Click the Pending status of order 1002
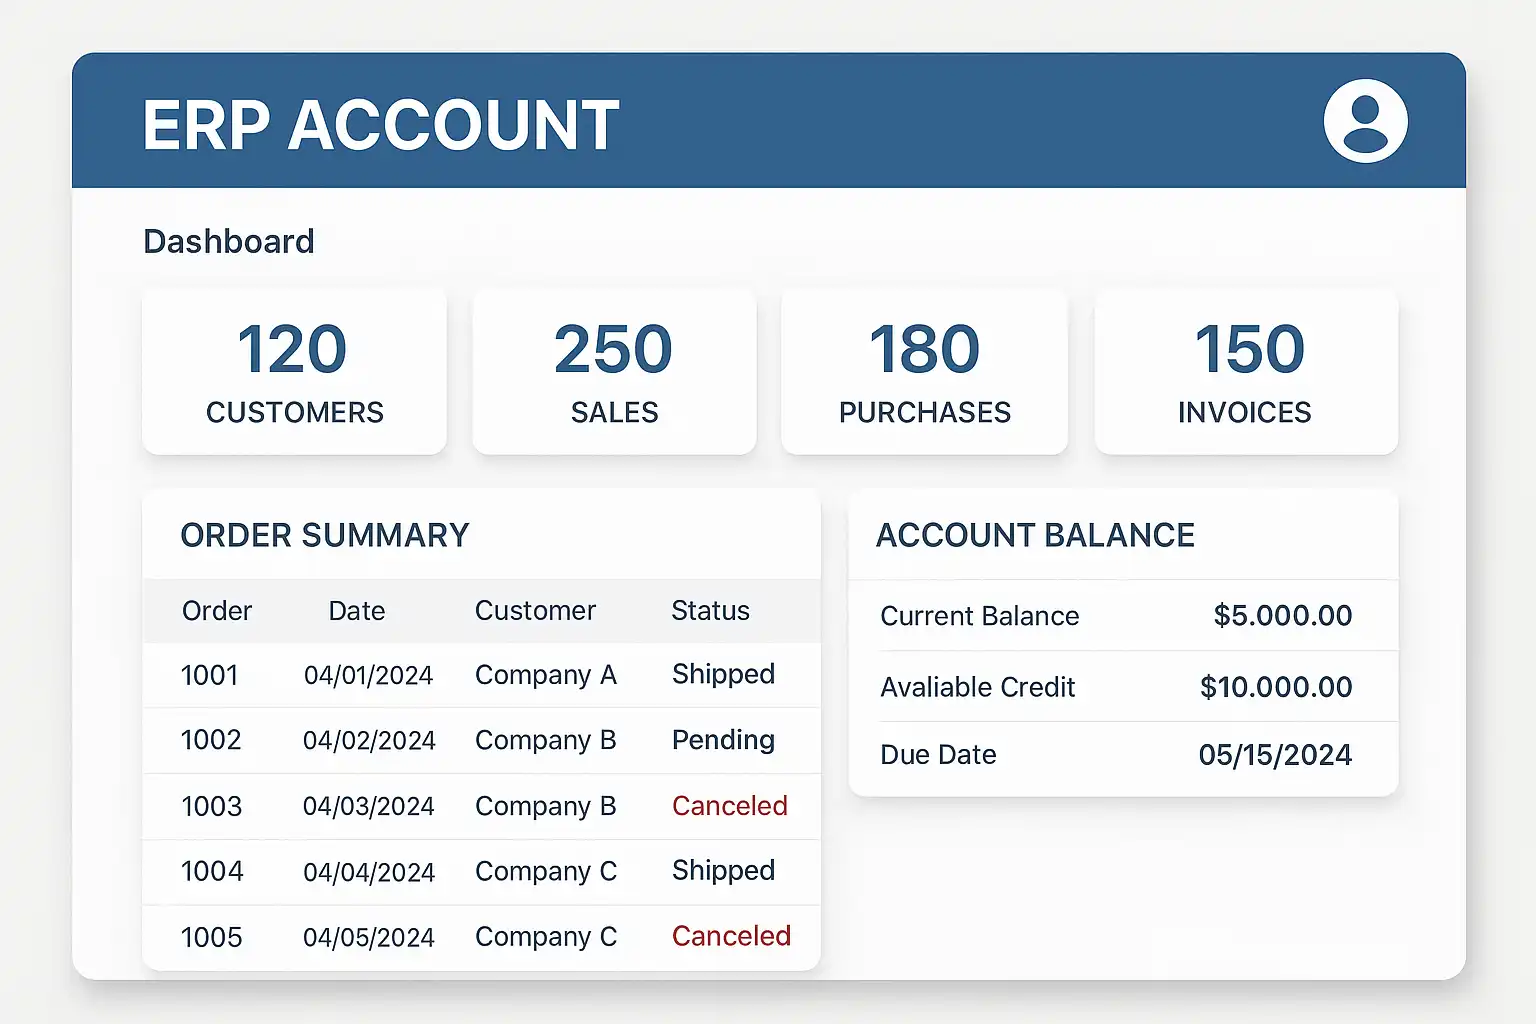Viewport: 1536px width, 1024px height. [723, 740]
